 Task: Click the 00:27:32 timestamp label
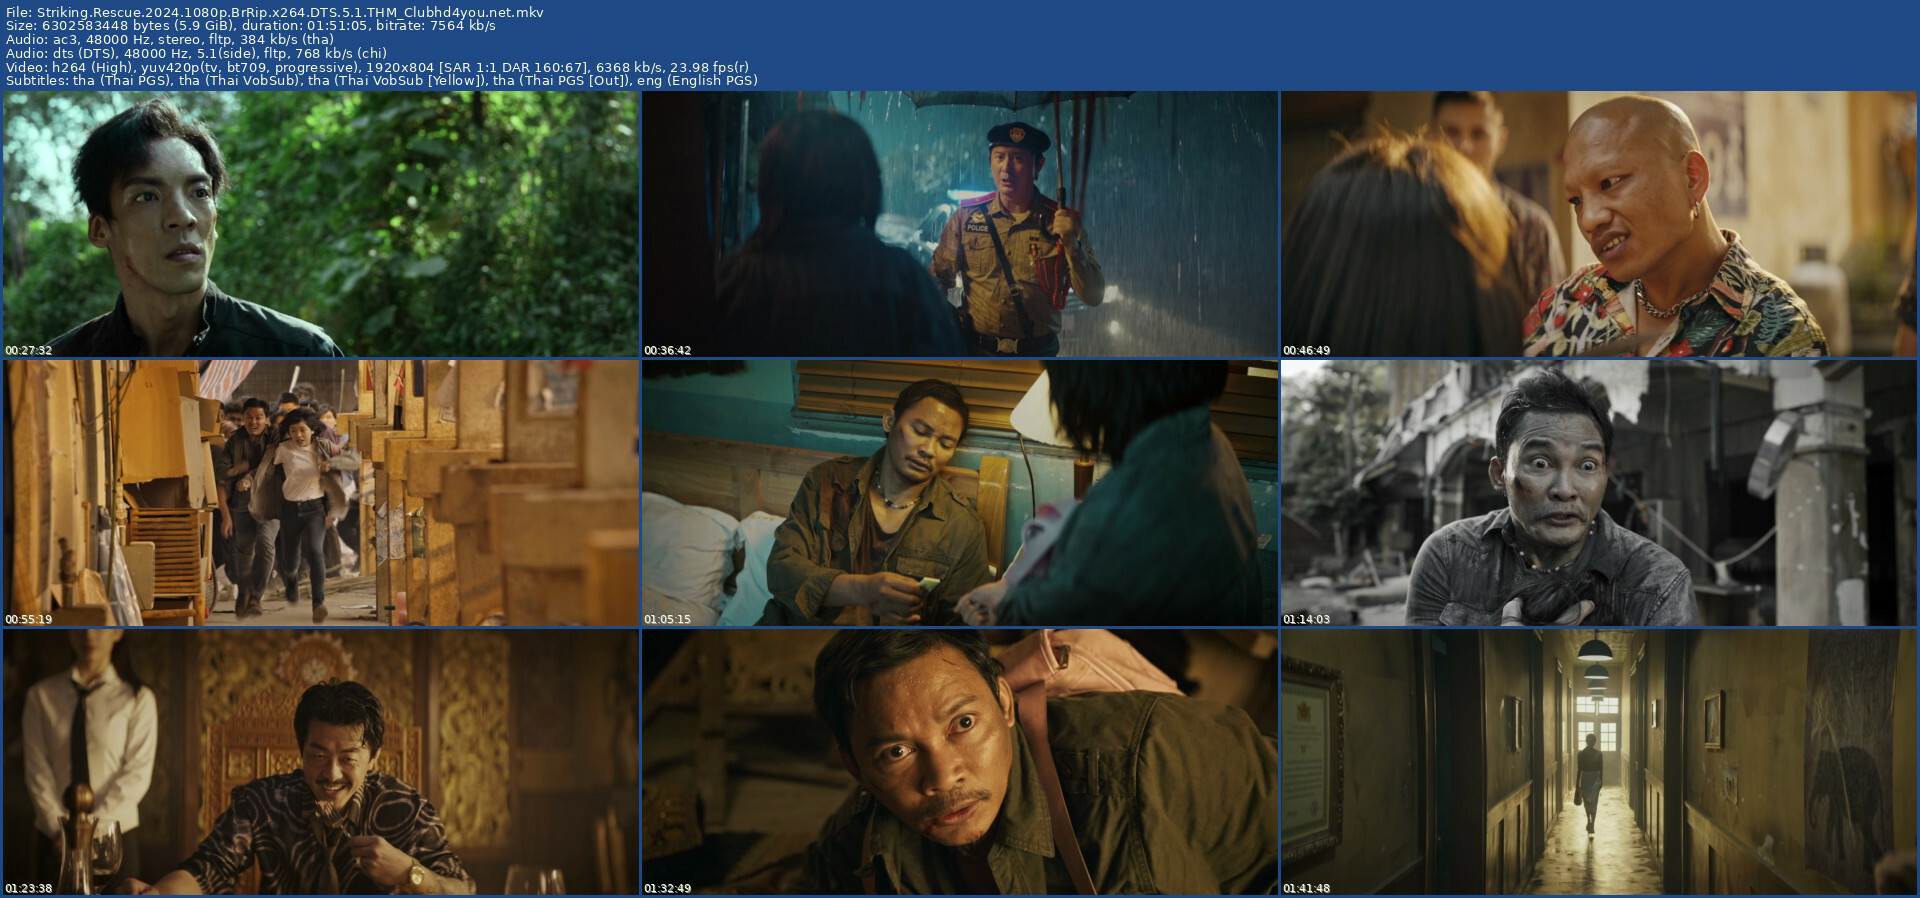tap(28, 350)
